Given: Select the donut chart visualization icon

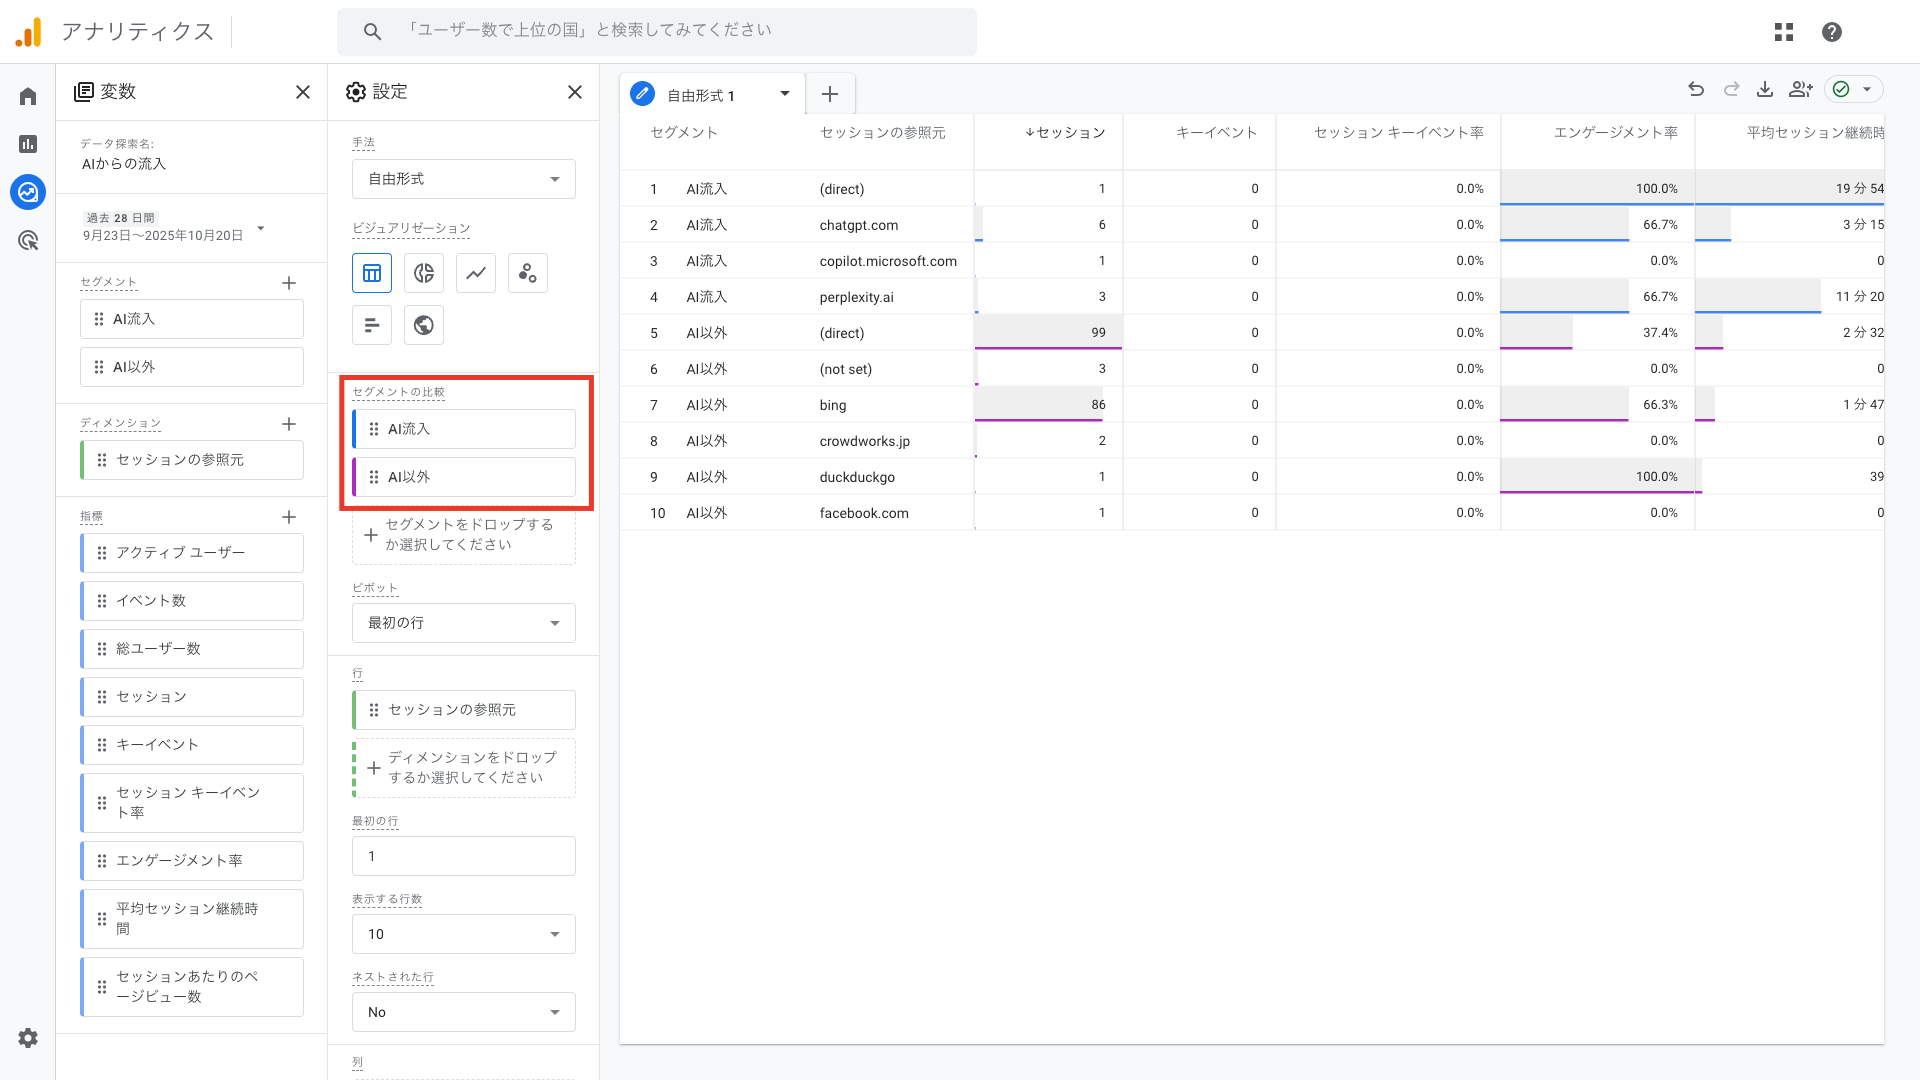Looking at the screenshot, I should coord(424,273).
